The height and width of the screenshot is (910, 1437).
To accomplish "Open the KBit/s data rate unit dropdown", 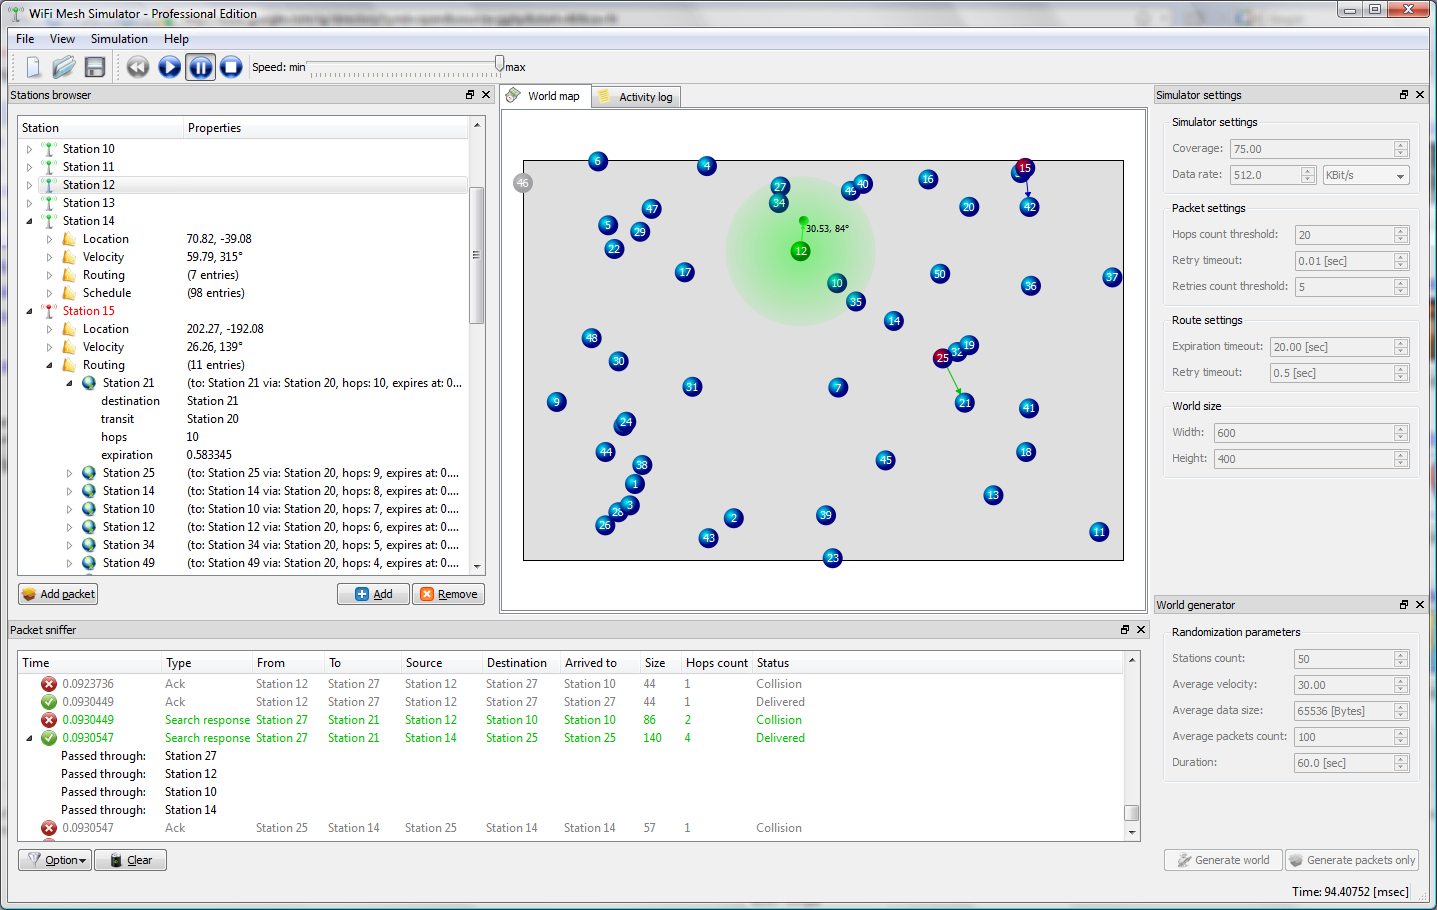I will coord(1366,175).
